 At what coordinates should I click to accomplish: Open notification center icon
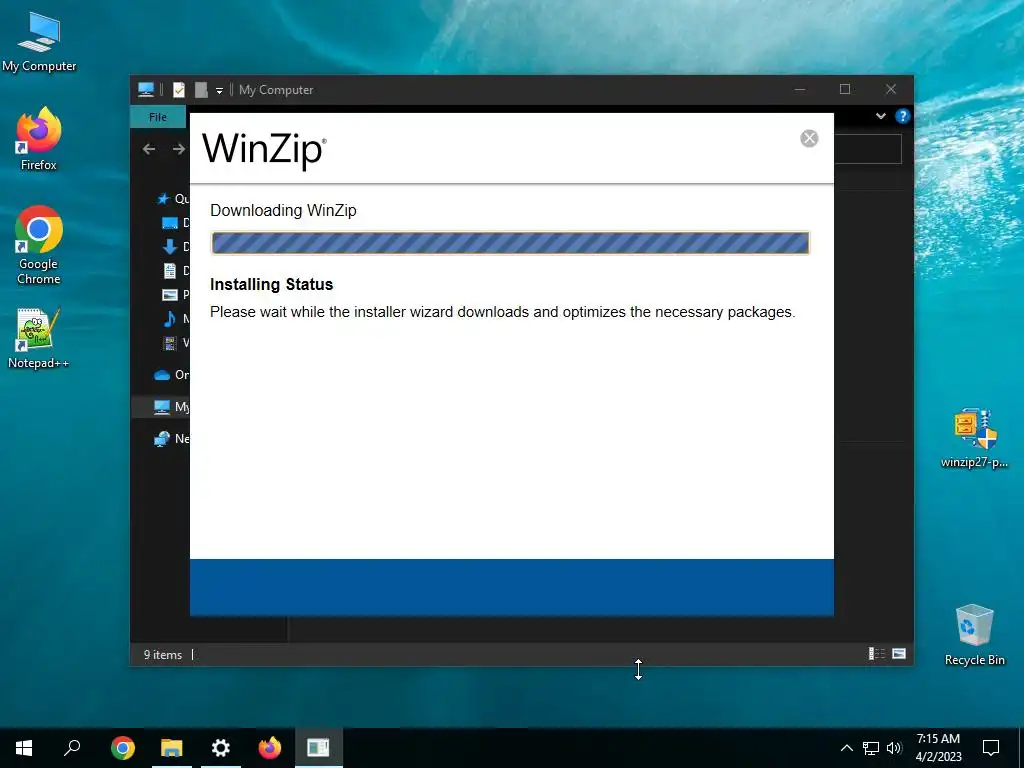tap(991, 748)
